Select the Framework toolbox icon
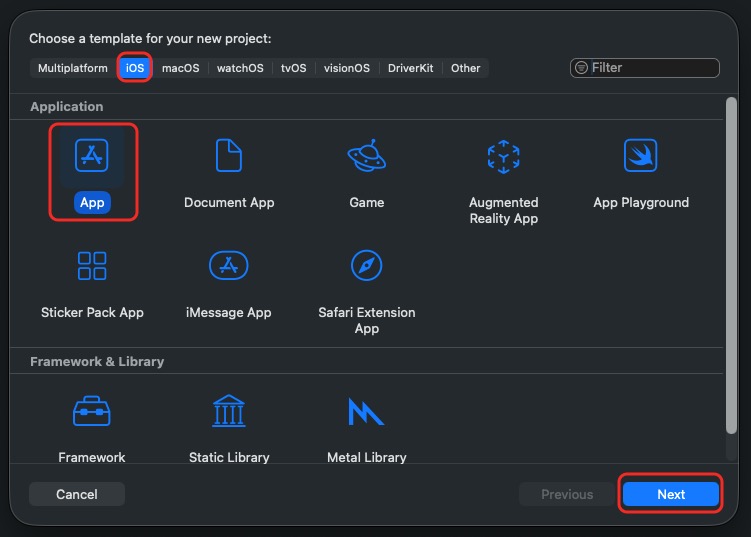This screenshot has height=537, width=751. (91, 411)
